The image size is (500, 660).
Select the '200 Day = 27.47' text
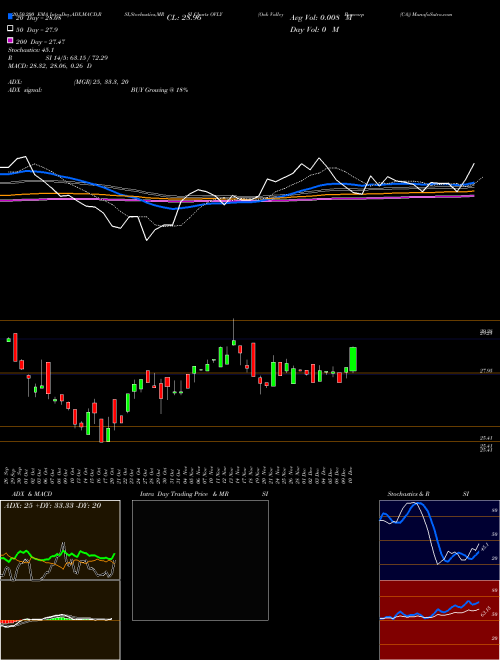[40, 42]
